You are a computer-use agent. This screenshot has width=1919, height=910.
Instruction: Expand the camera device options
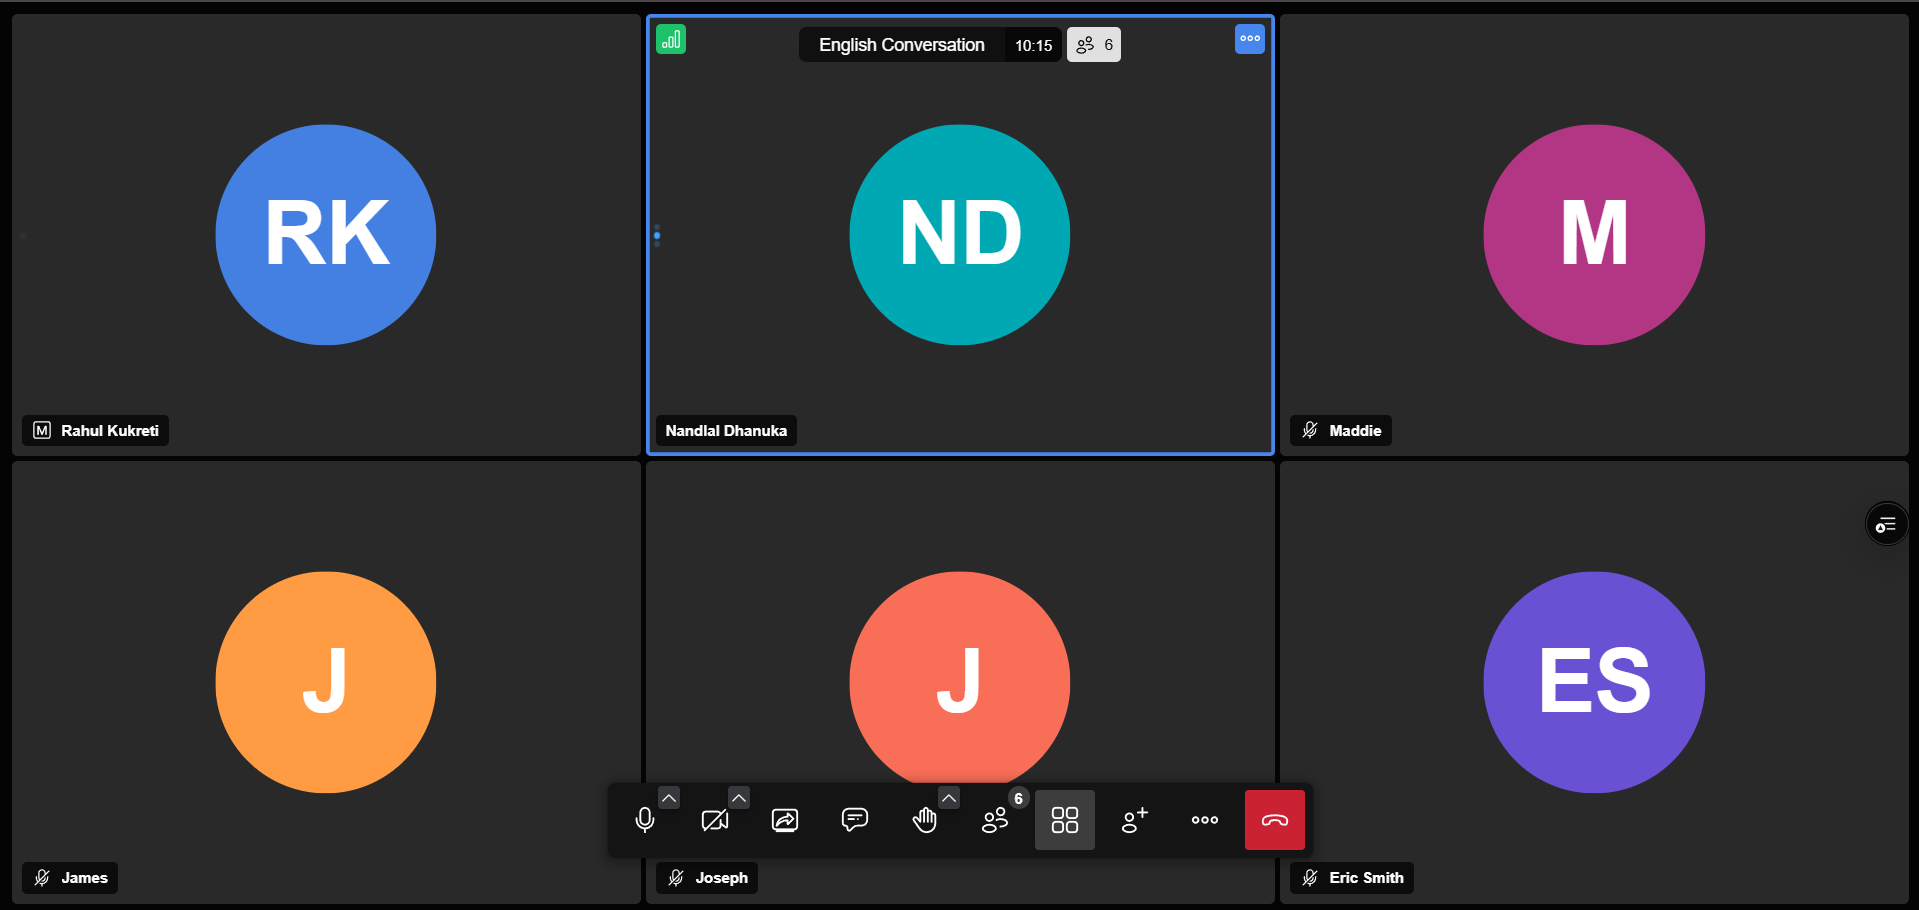click(738, 797)
